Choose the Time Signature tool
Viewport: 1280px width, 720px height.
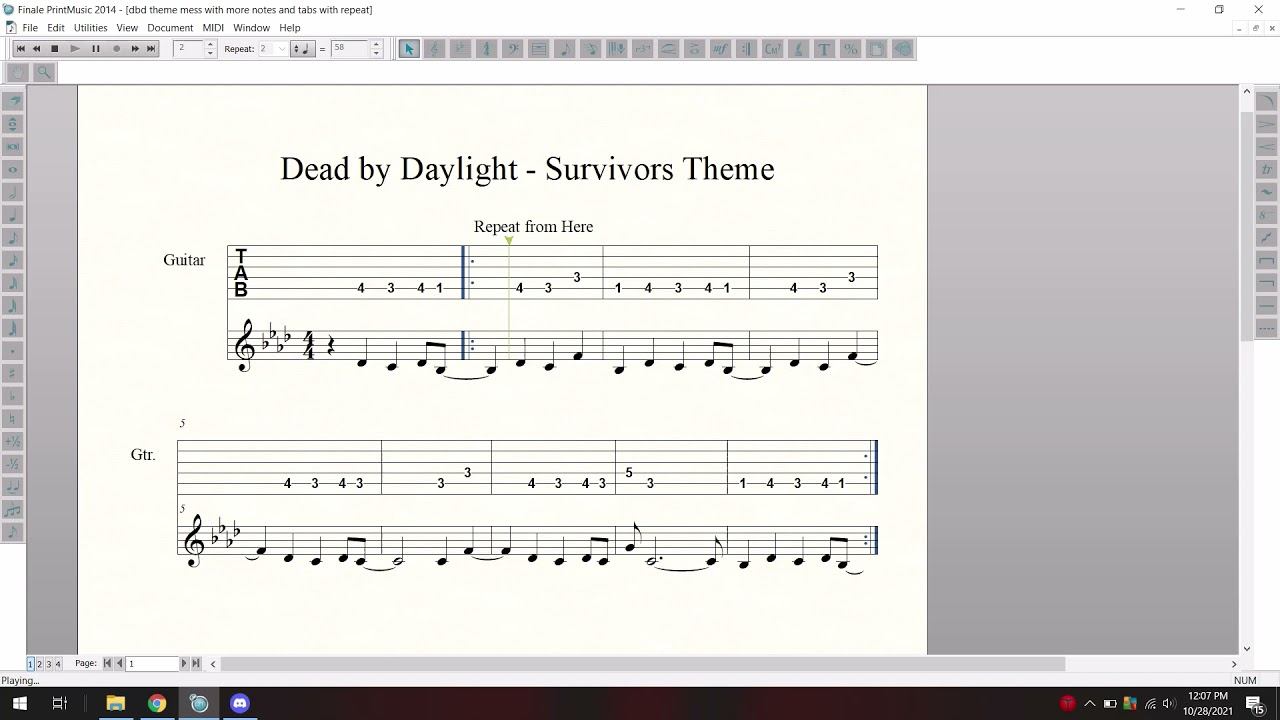pyautogui.click(x=487, y=49)
